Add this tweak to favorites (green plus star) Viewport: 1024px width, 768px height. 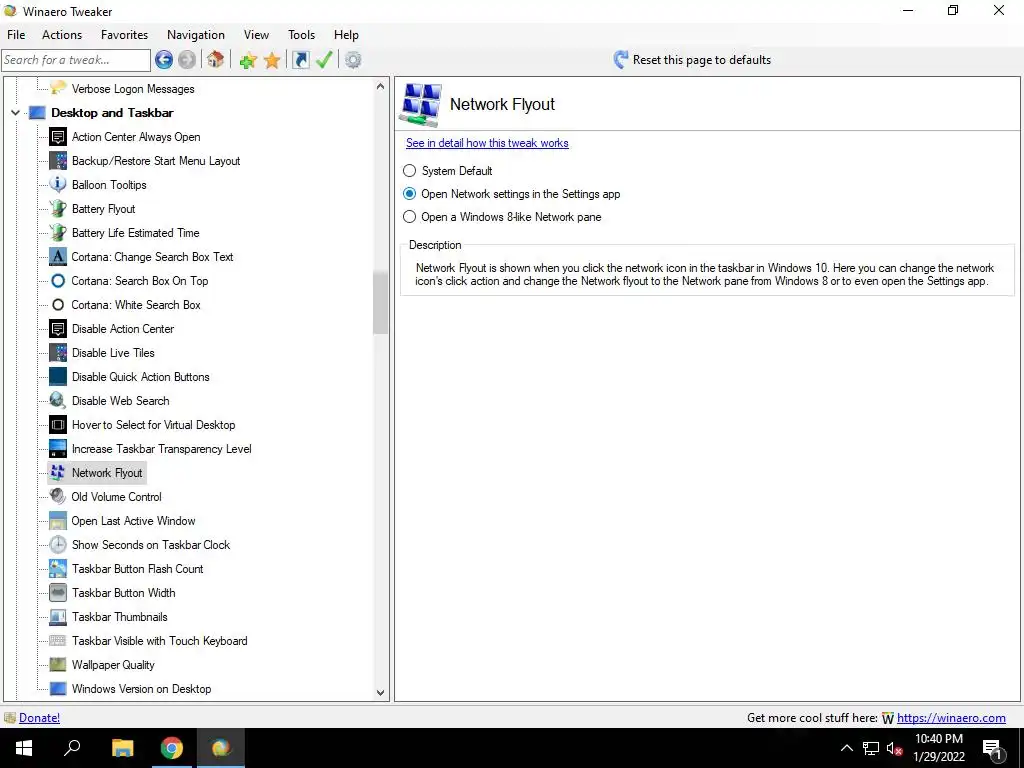[x=248, y=61]
